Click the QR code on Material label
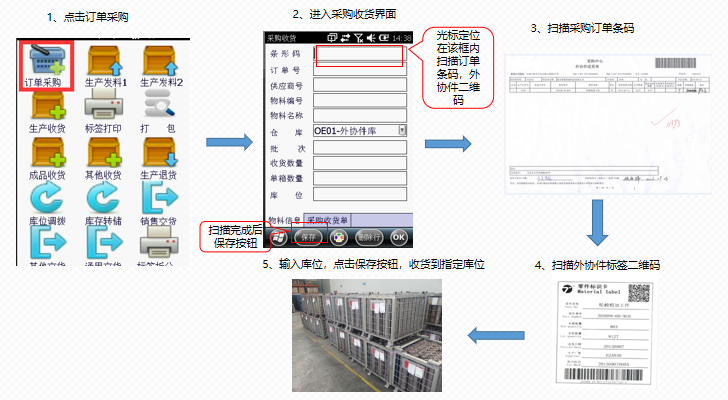The height and width of the screenshot is (400, 728). (x=639, y=293)
